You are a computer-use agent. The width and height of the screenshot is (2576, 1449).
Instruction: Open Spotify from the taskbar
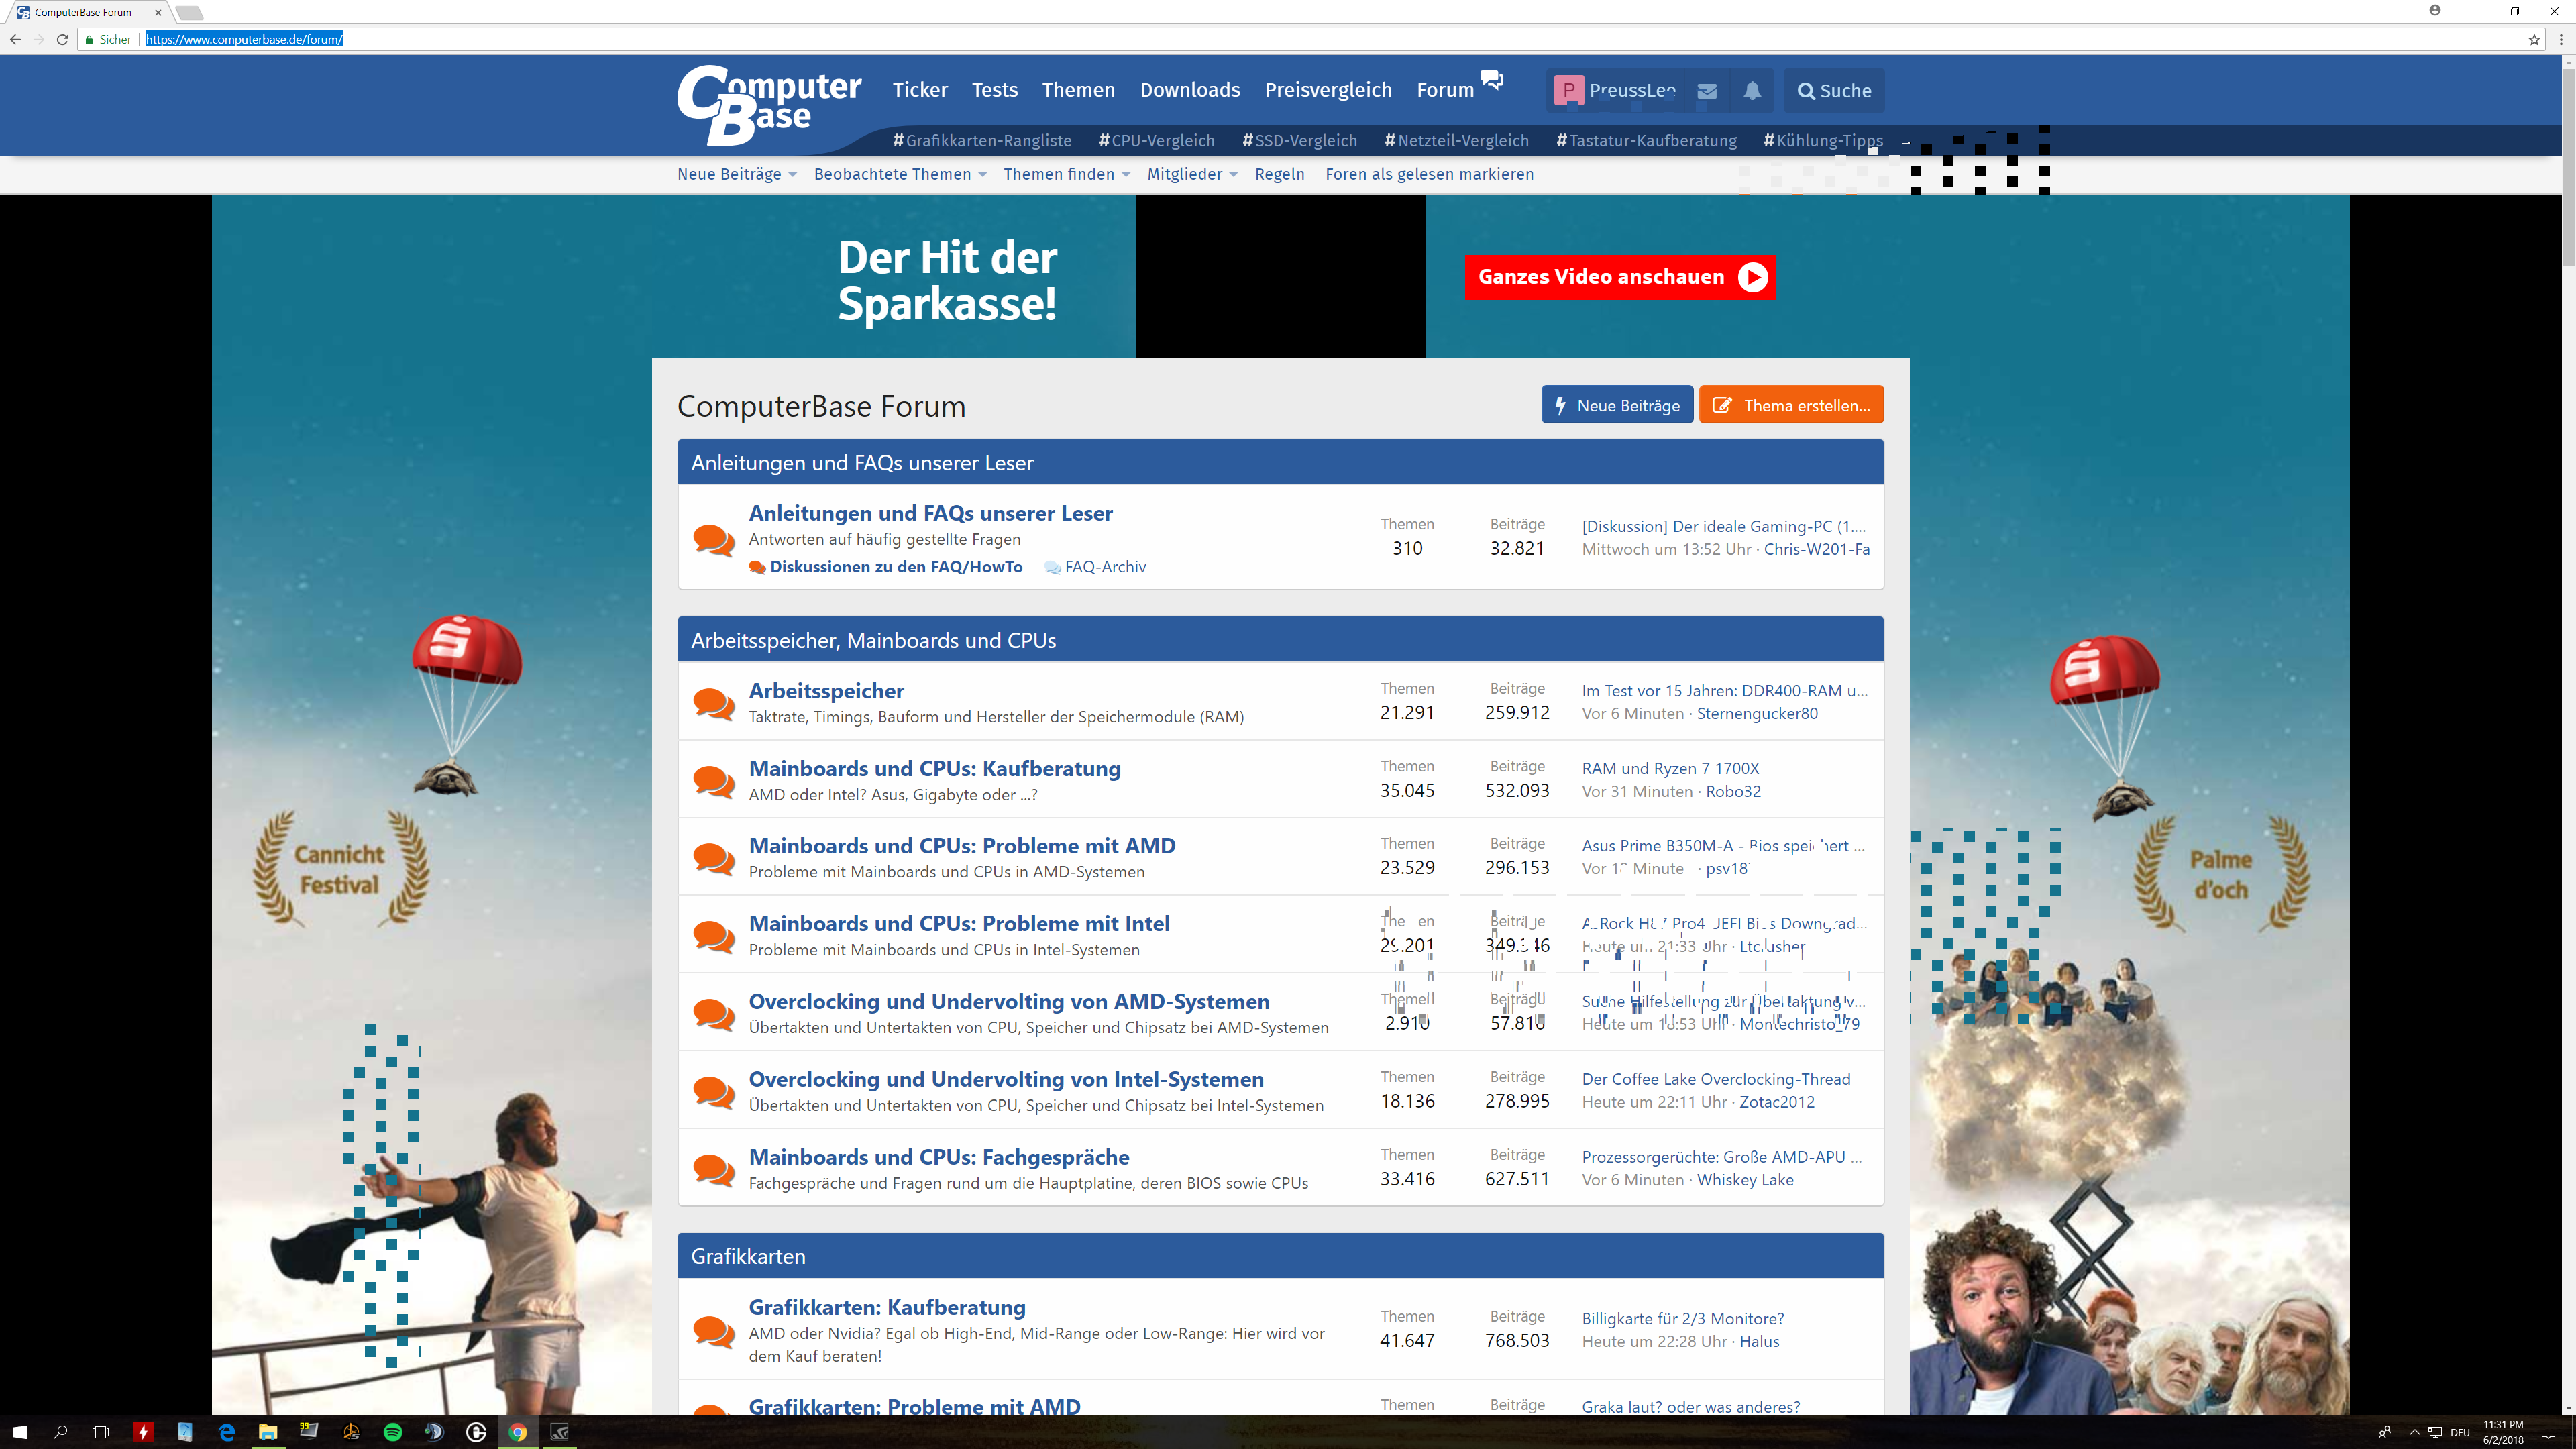[393, 1432]
